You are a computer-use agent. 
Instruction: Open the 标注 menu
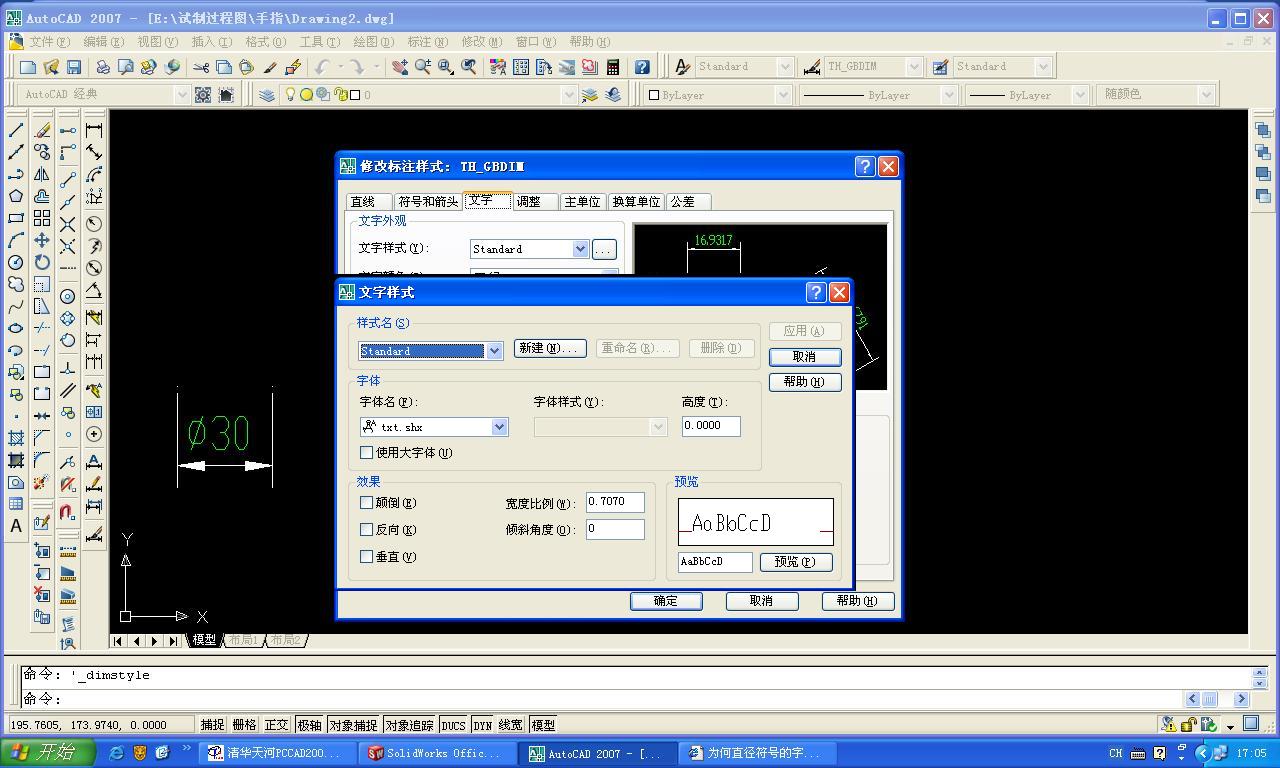(427, 42)
